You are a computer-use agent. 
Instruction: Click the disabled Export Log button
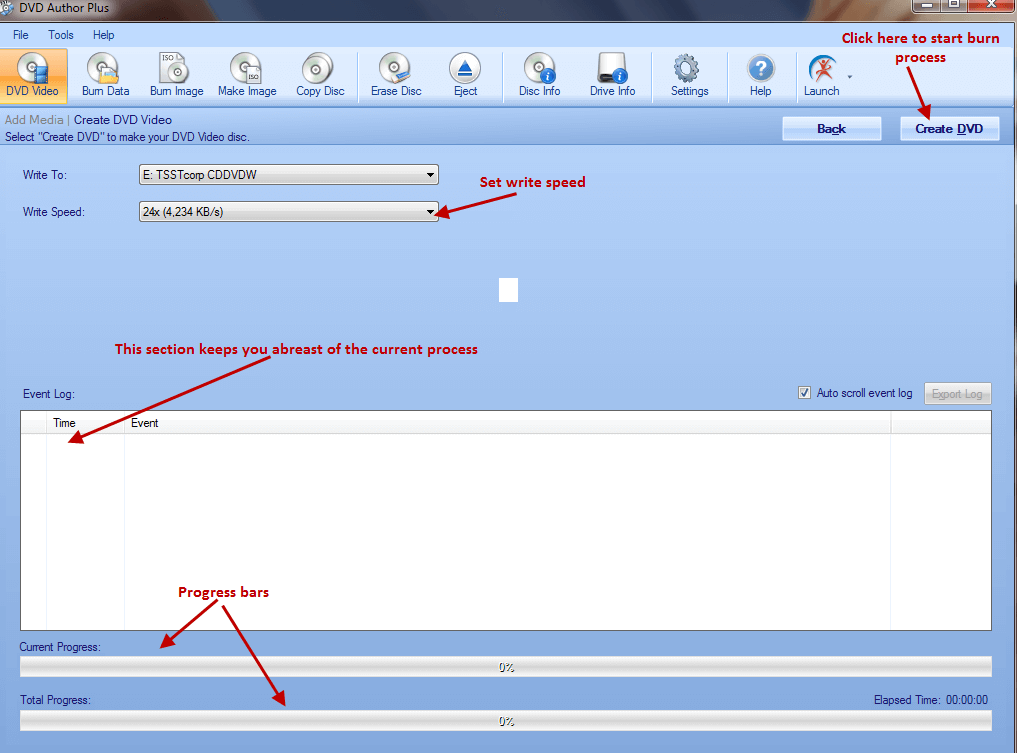[957, 394]
